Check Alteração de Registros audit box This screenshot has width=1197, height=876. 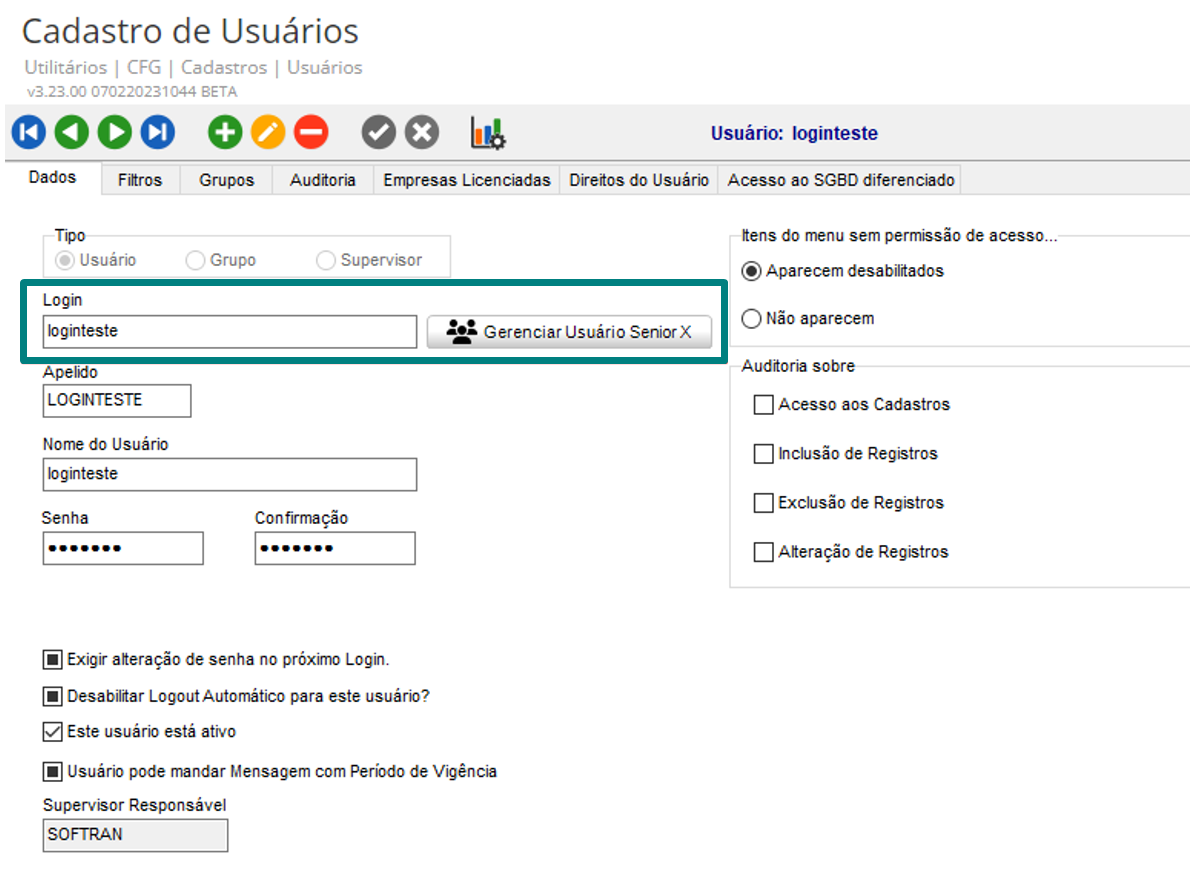click(763, 552)
